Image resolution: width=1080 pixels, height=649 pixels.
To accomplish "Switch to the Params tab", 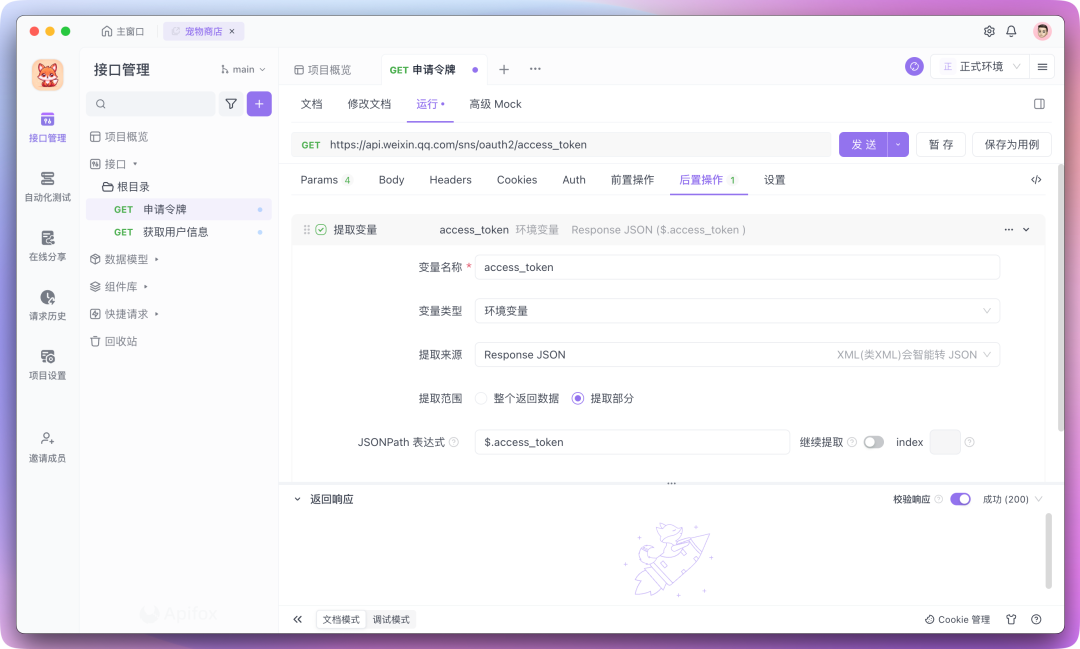I will [x=325, y=180].
